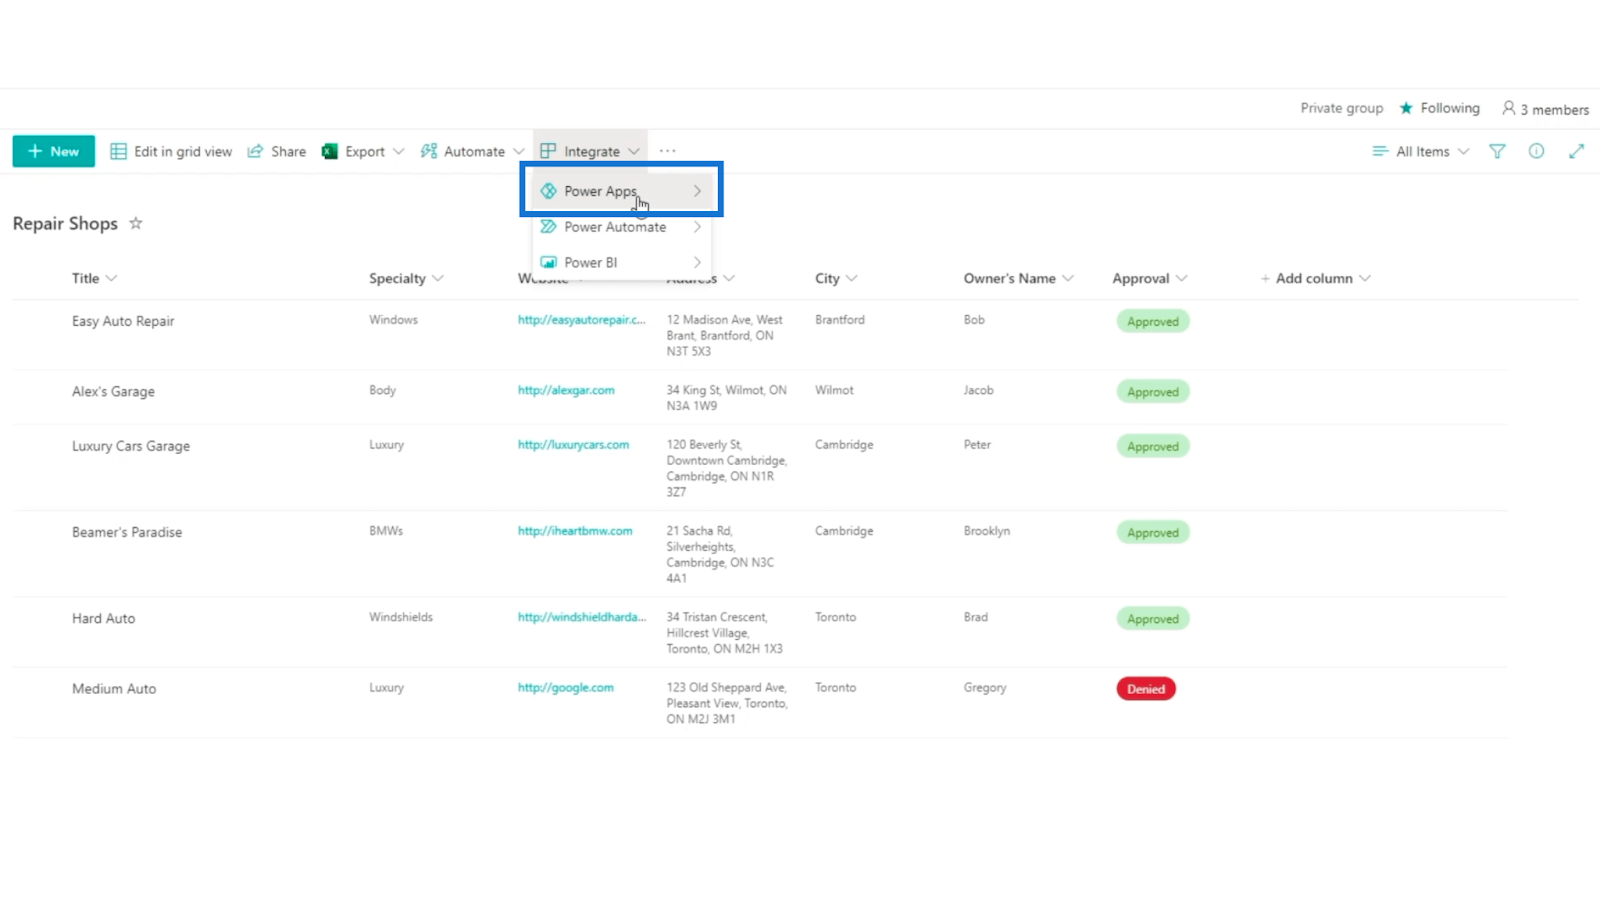1600x897 pixels.
Task: Open the windshieldharda link
Action: [582, 617]
